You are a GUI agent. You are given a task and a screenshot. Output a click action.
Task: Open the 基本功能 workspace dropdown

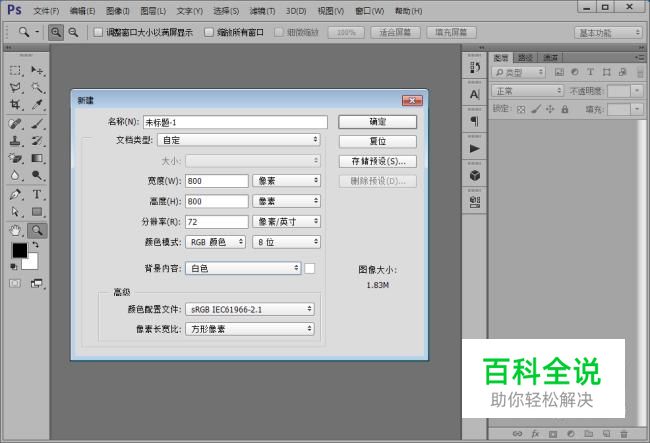(608, 33)
